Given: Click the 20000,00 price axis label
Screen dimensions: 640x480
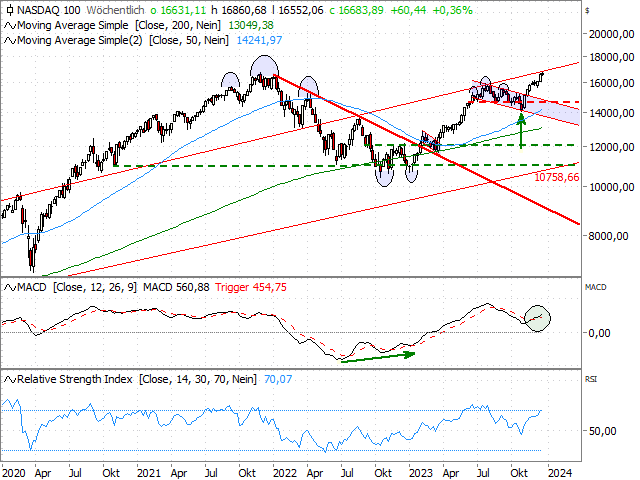Looking at the screenshot, I should coord(611,34).
